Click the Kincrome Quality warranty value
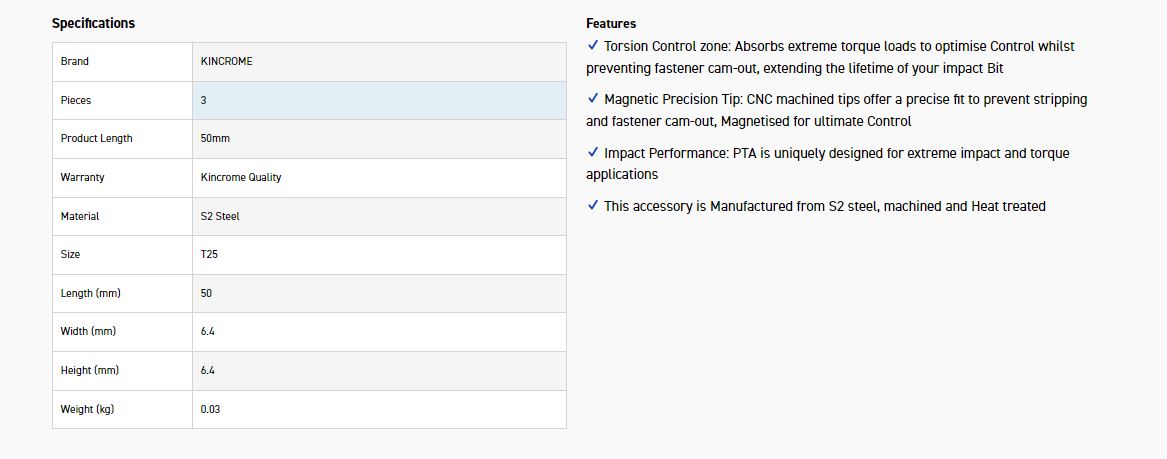 point(241,177)
